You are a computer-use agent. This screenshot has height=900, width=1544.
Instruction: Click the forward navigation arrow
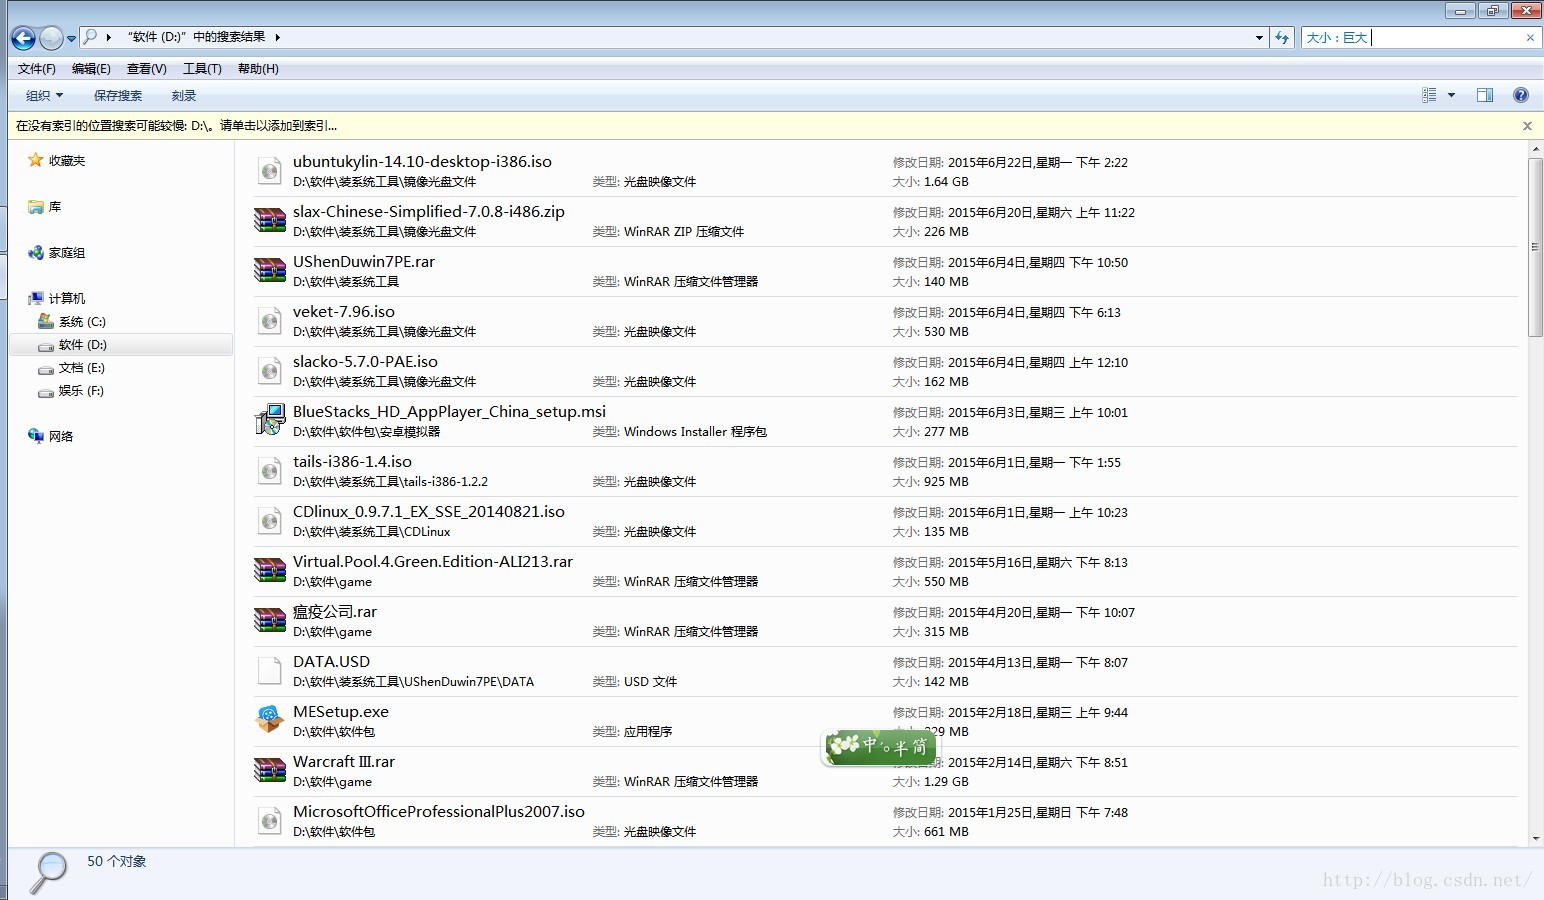(51, 38)
